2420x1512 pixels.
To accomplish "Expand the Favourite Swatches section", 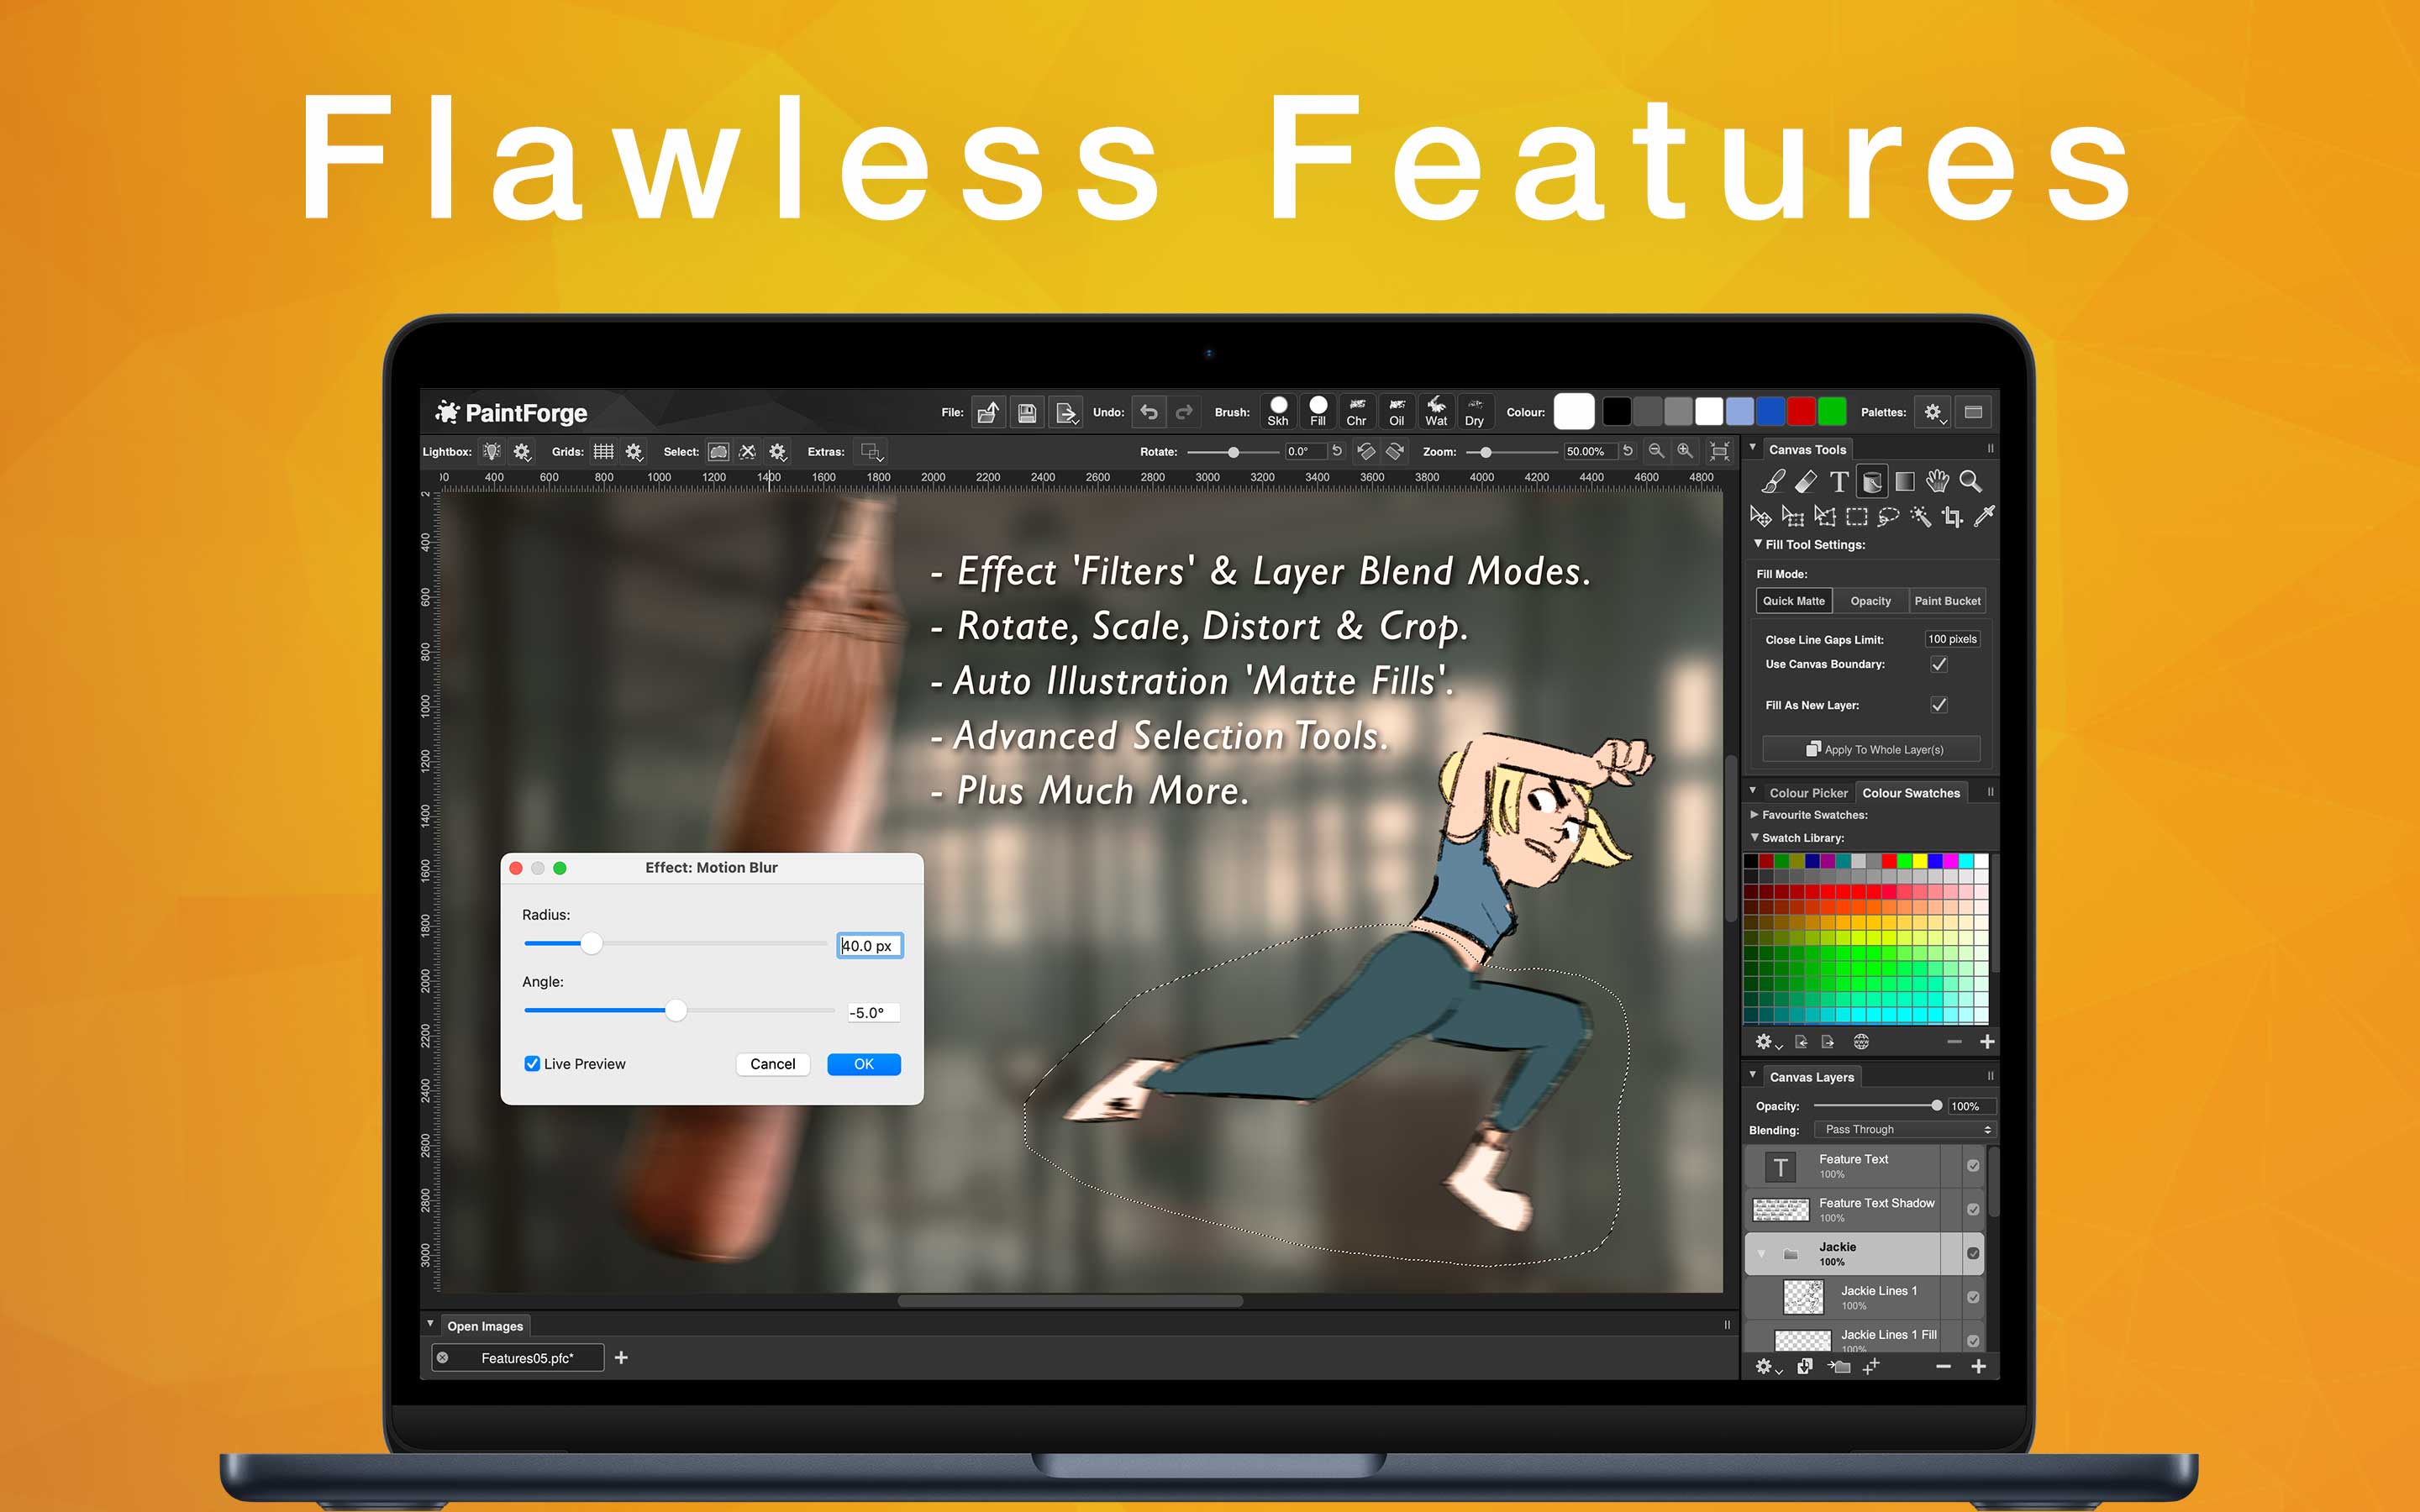I will coord(1755,815).
